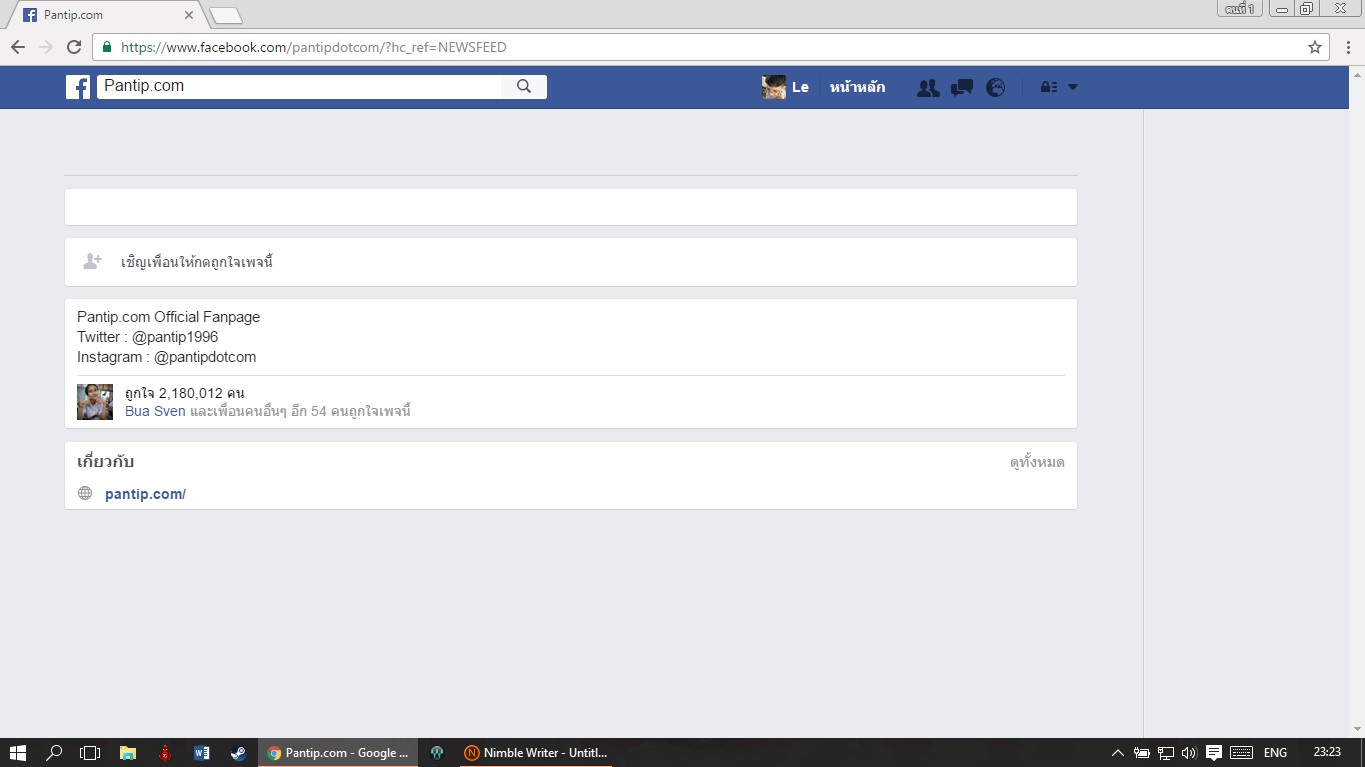Click the 23:23 taskbar clock

pos(1327,752)
